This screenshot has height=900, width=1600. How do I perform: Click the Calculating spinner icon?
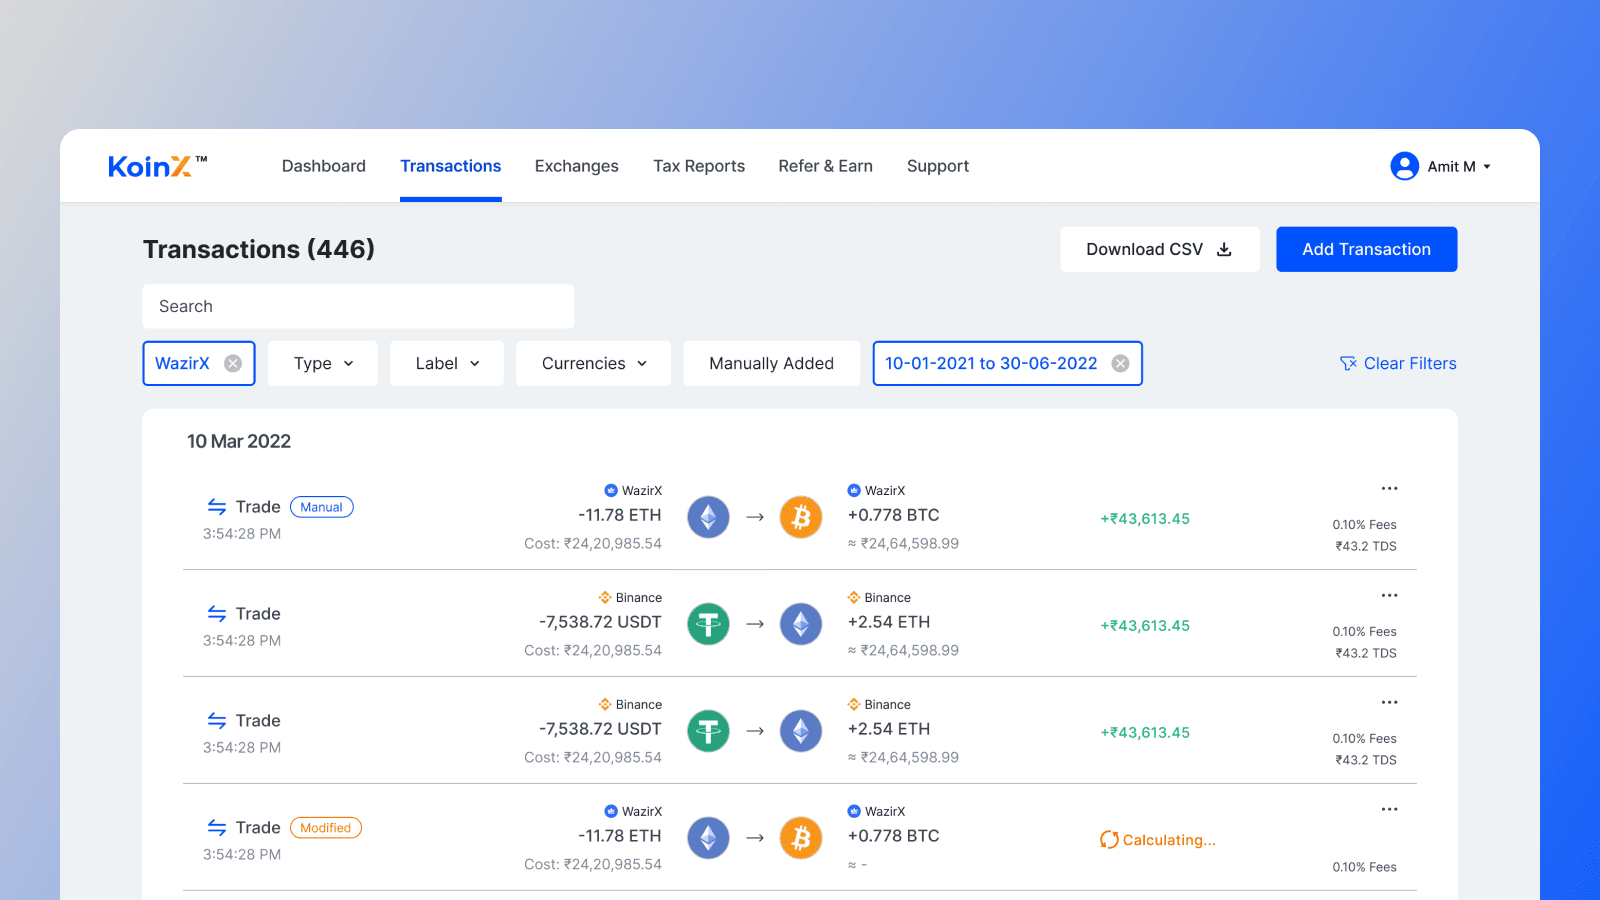coord(1109,840)
